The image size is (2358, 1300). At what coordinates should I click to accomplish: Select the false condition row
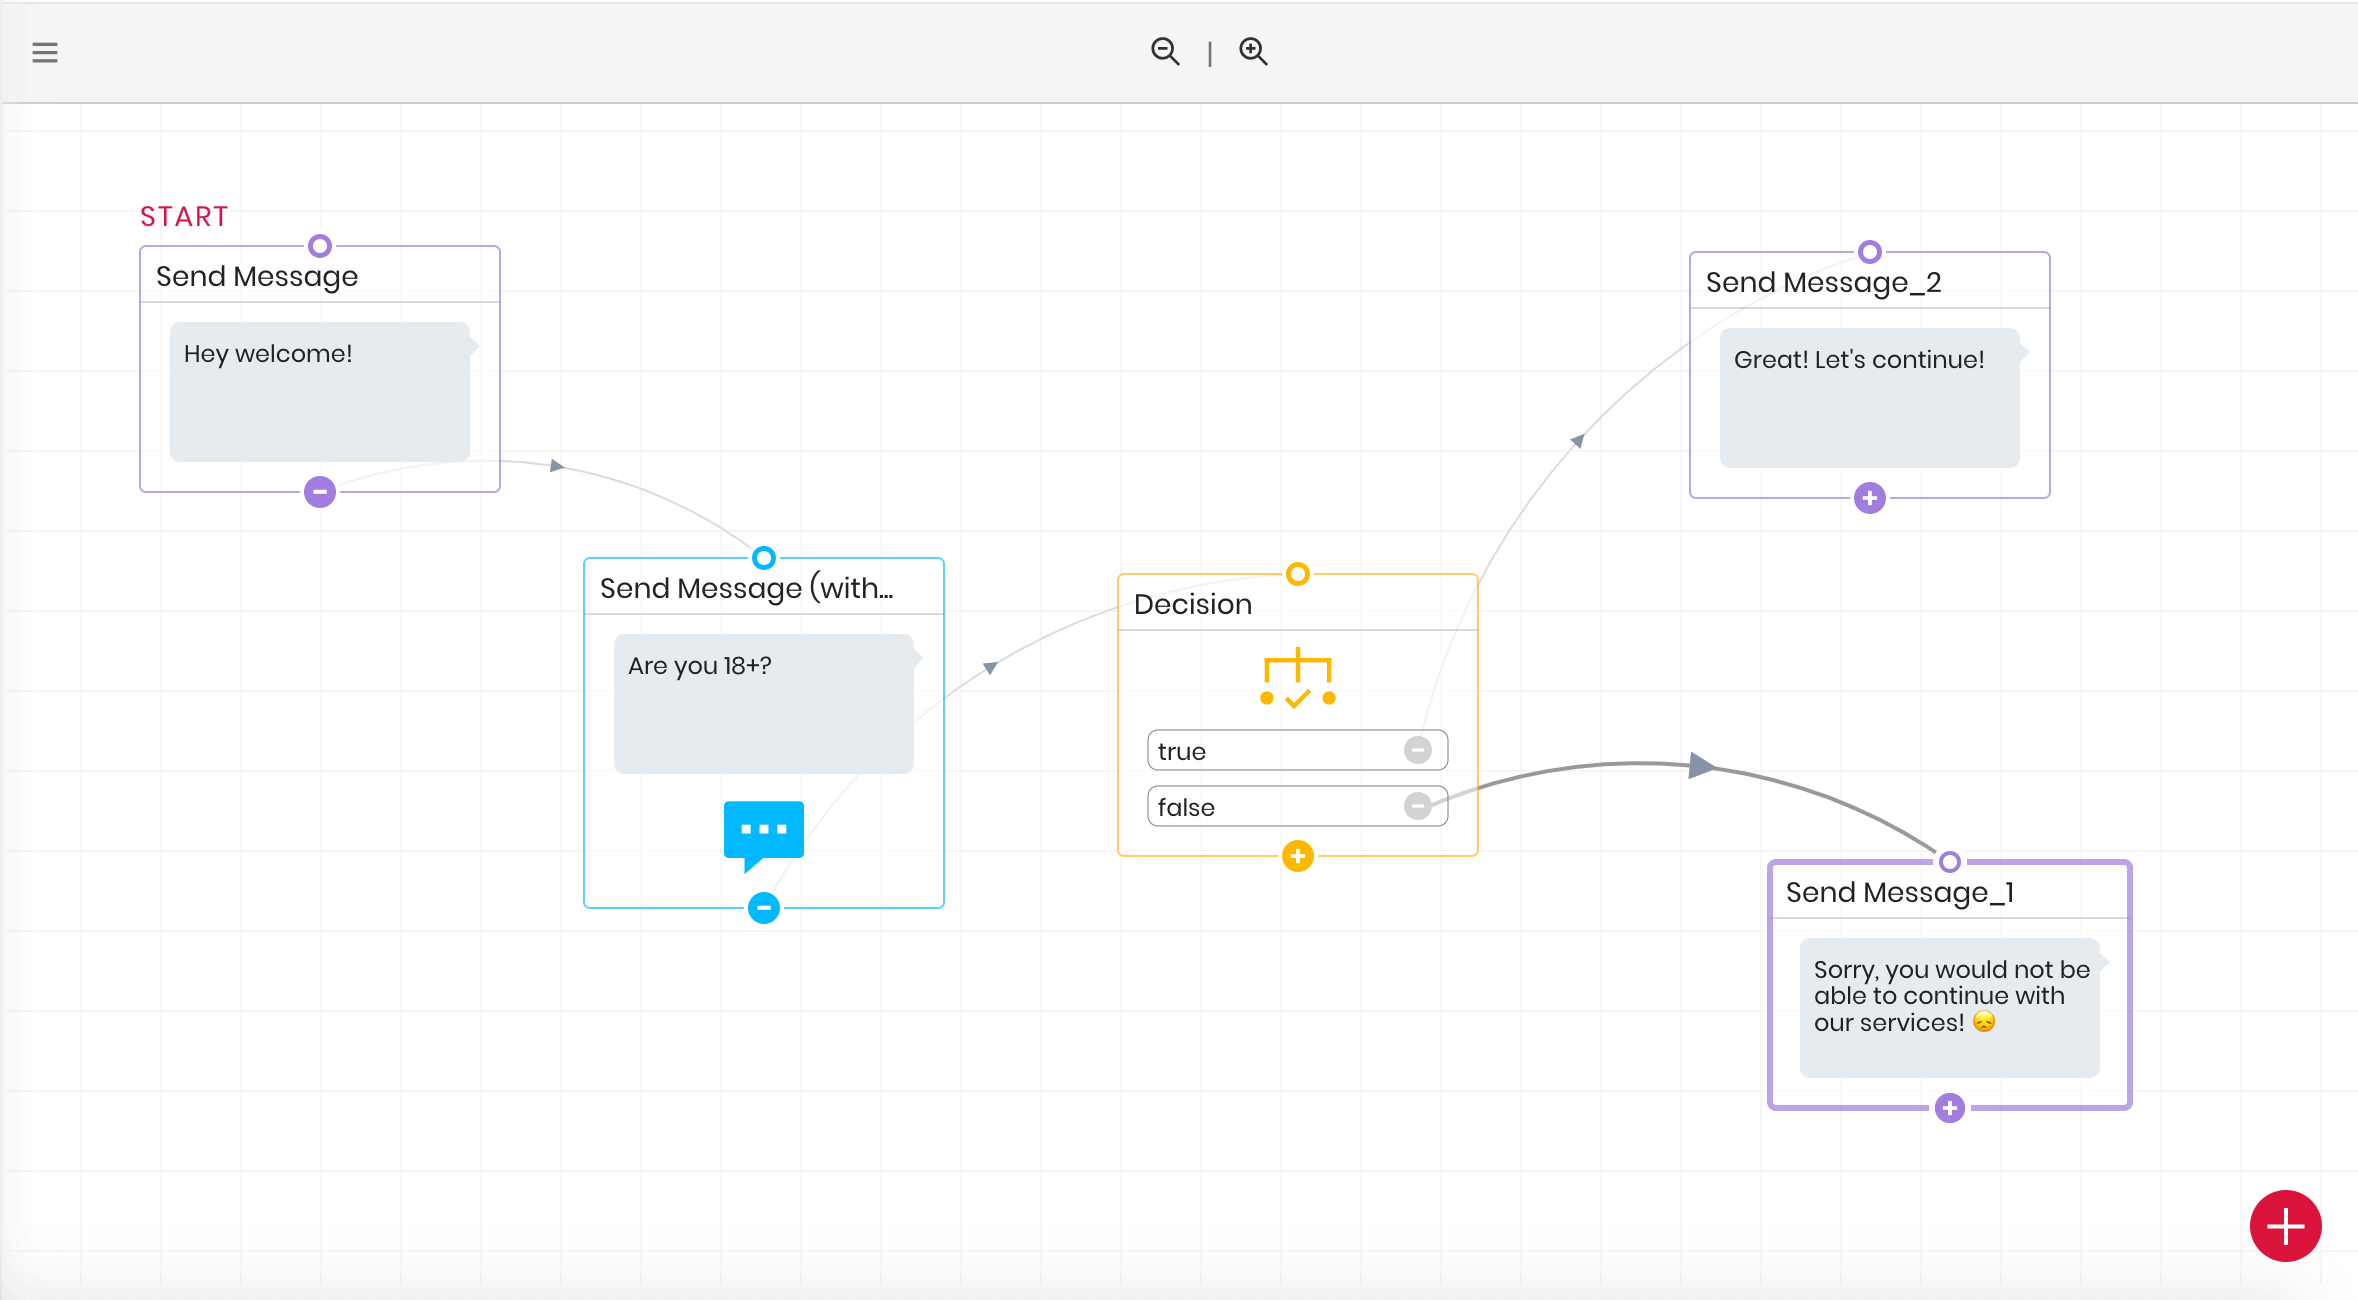click(1298, 806)
